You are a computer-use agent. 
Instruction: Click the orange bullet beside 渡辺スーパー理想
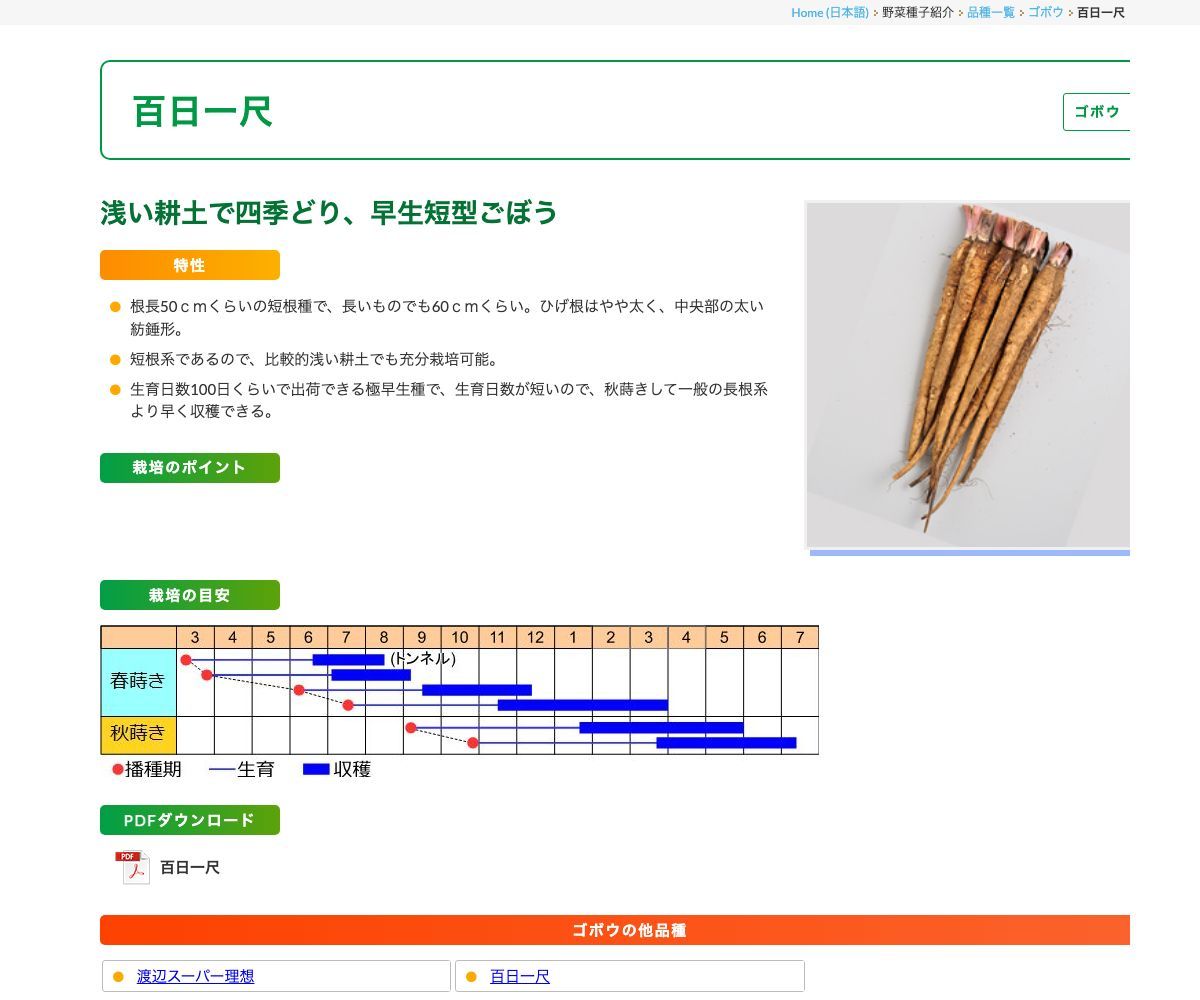[x=118, y=977]
